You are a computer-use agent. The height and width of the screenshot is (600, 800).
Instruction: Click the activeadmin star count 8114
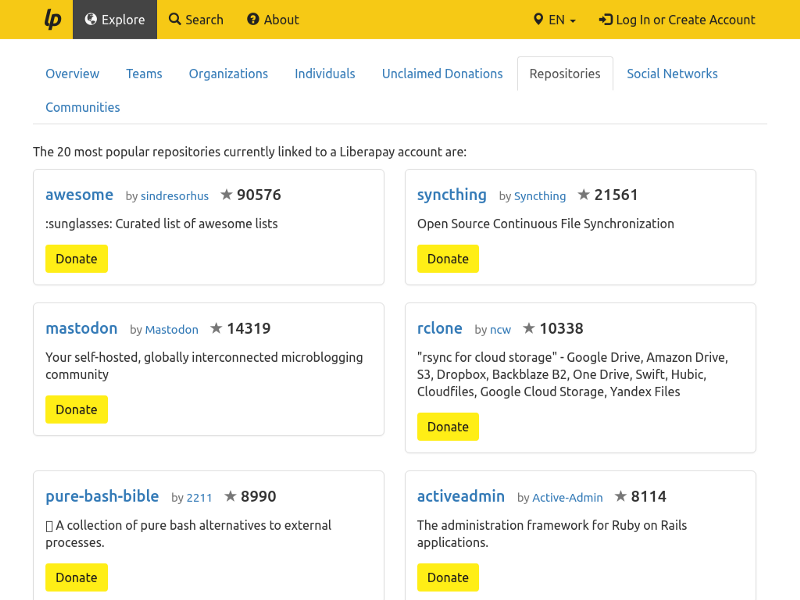[x=648, y=496]
